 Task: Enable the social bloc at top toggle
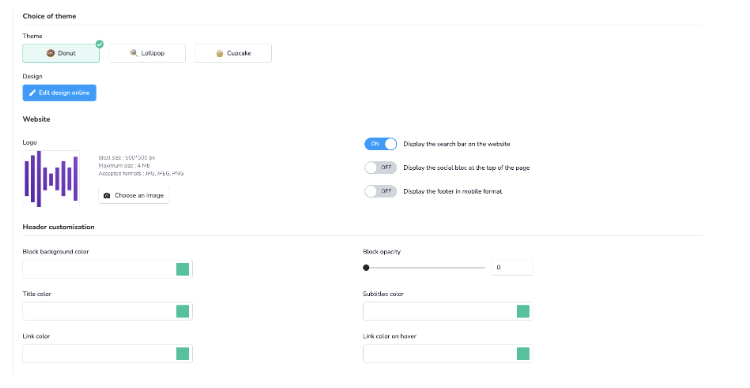coord(381,167)
